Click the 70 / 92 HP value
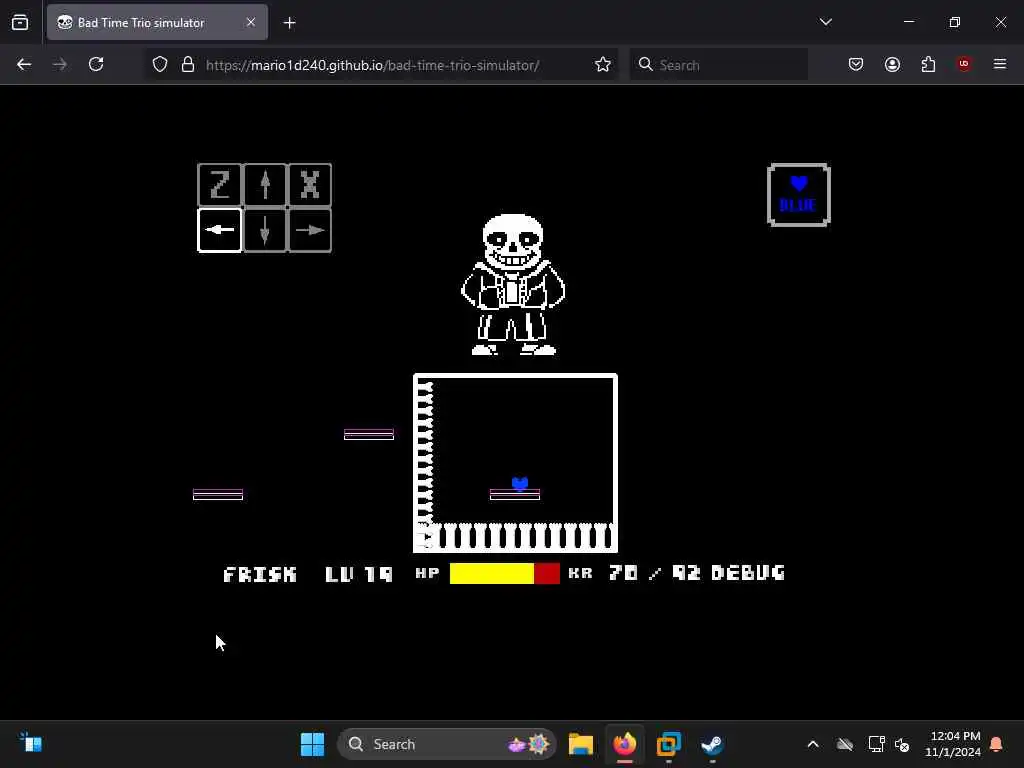Screen dimensions: 1024x768 click(654, 573)
